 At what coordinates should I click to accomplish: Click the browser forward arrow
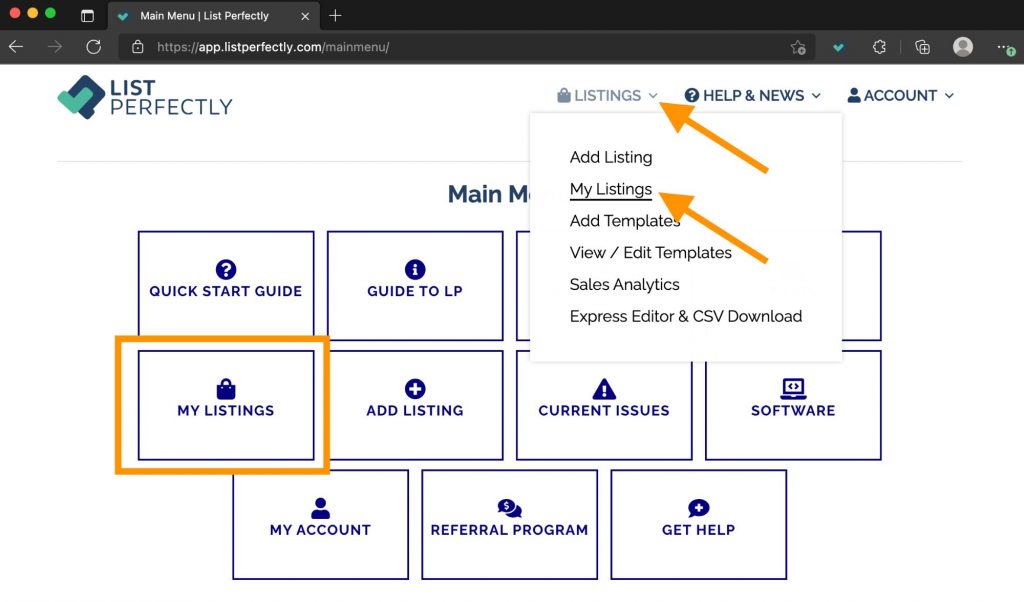pyautogui.click(x=55, y=47)
